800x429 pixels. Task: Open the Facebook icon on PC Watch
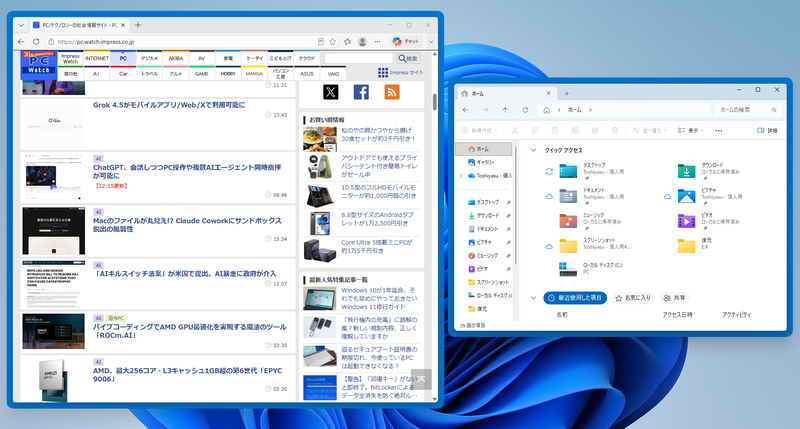click(361, 92)
